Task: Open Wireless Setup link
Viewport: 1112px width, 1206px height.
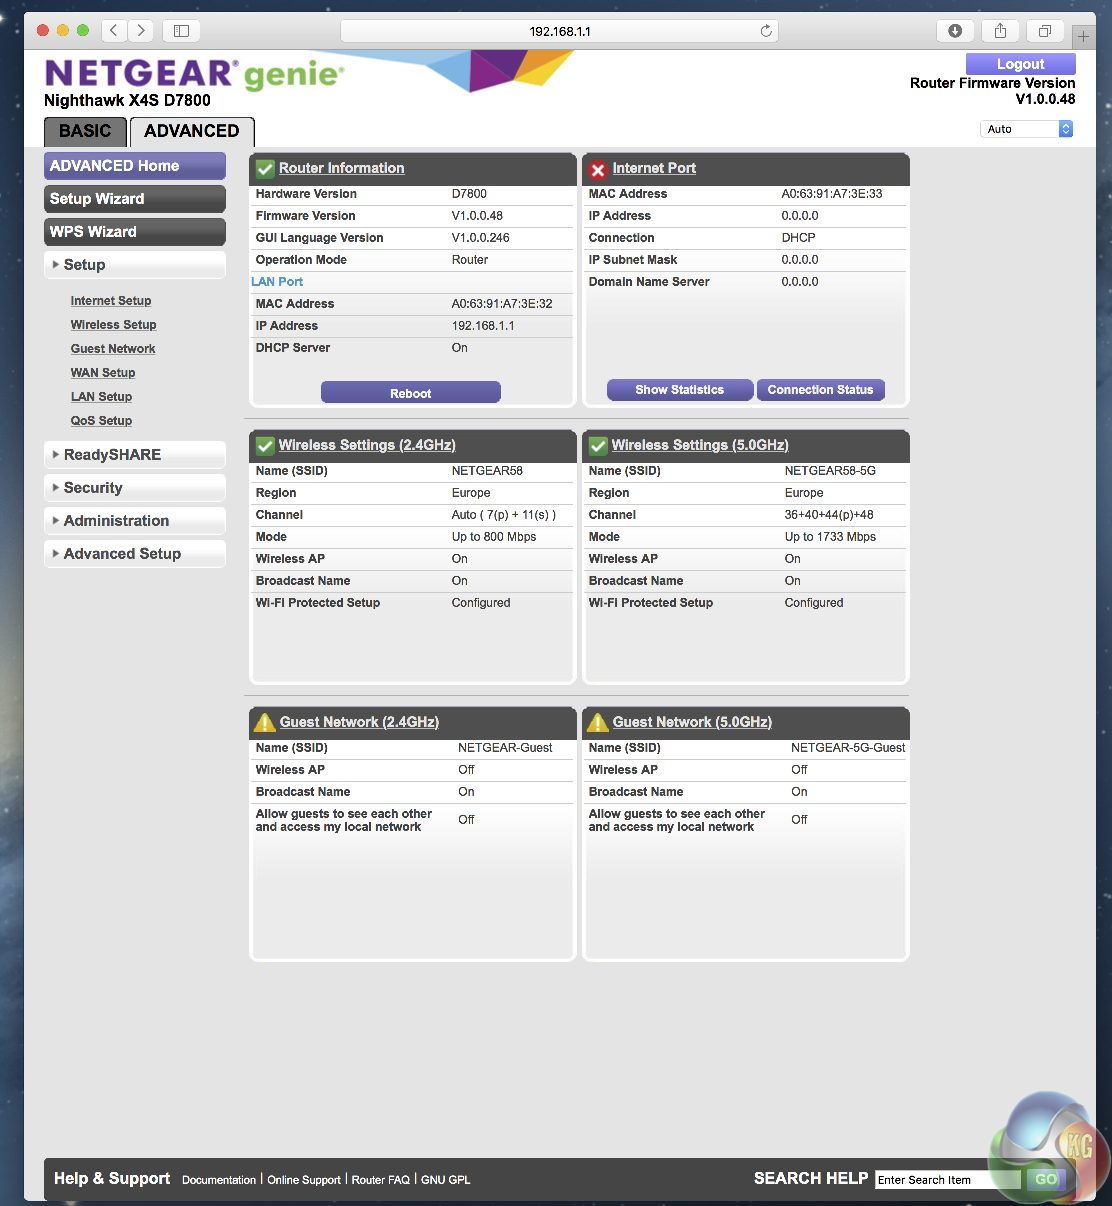Action: pos(113,325)
